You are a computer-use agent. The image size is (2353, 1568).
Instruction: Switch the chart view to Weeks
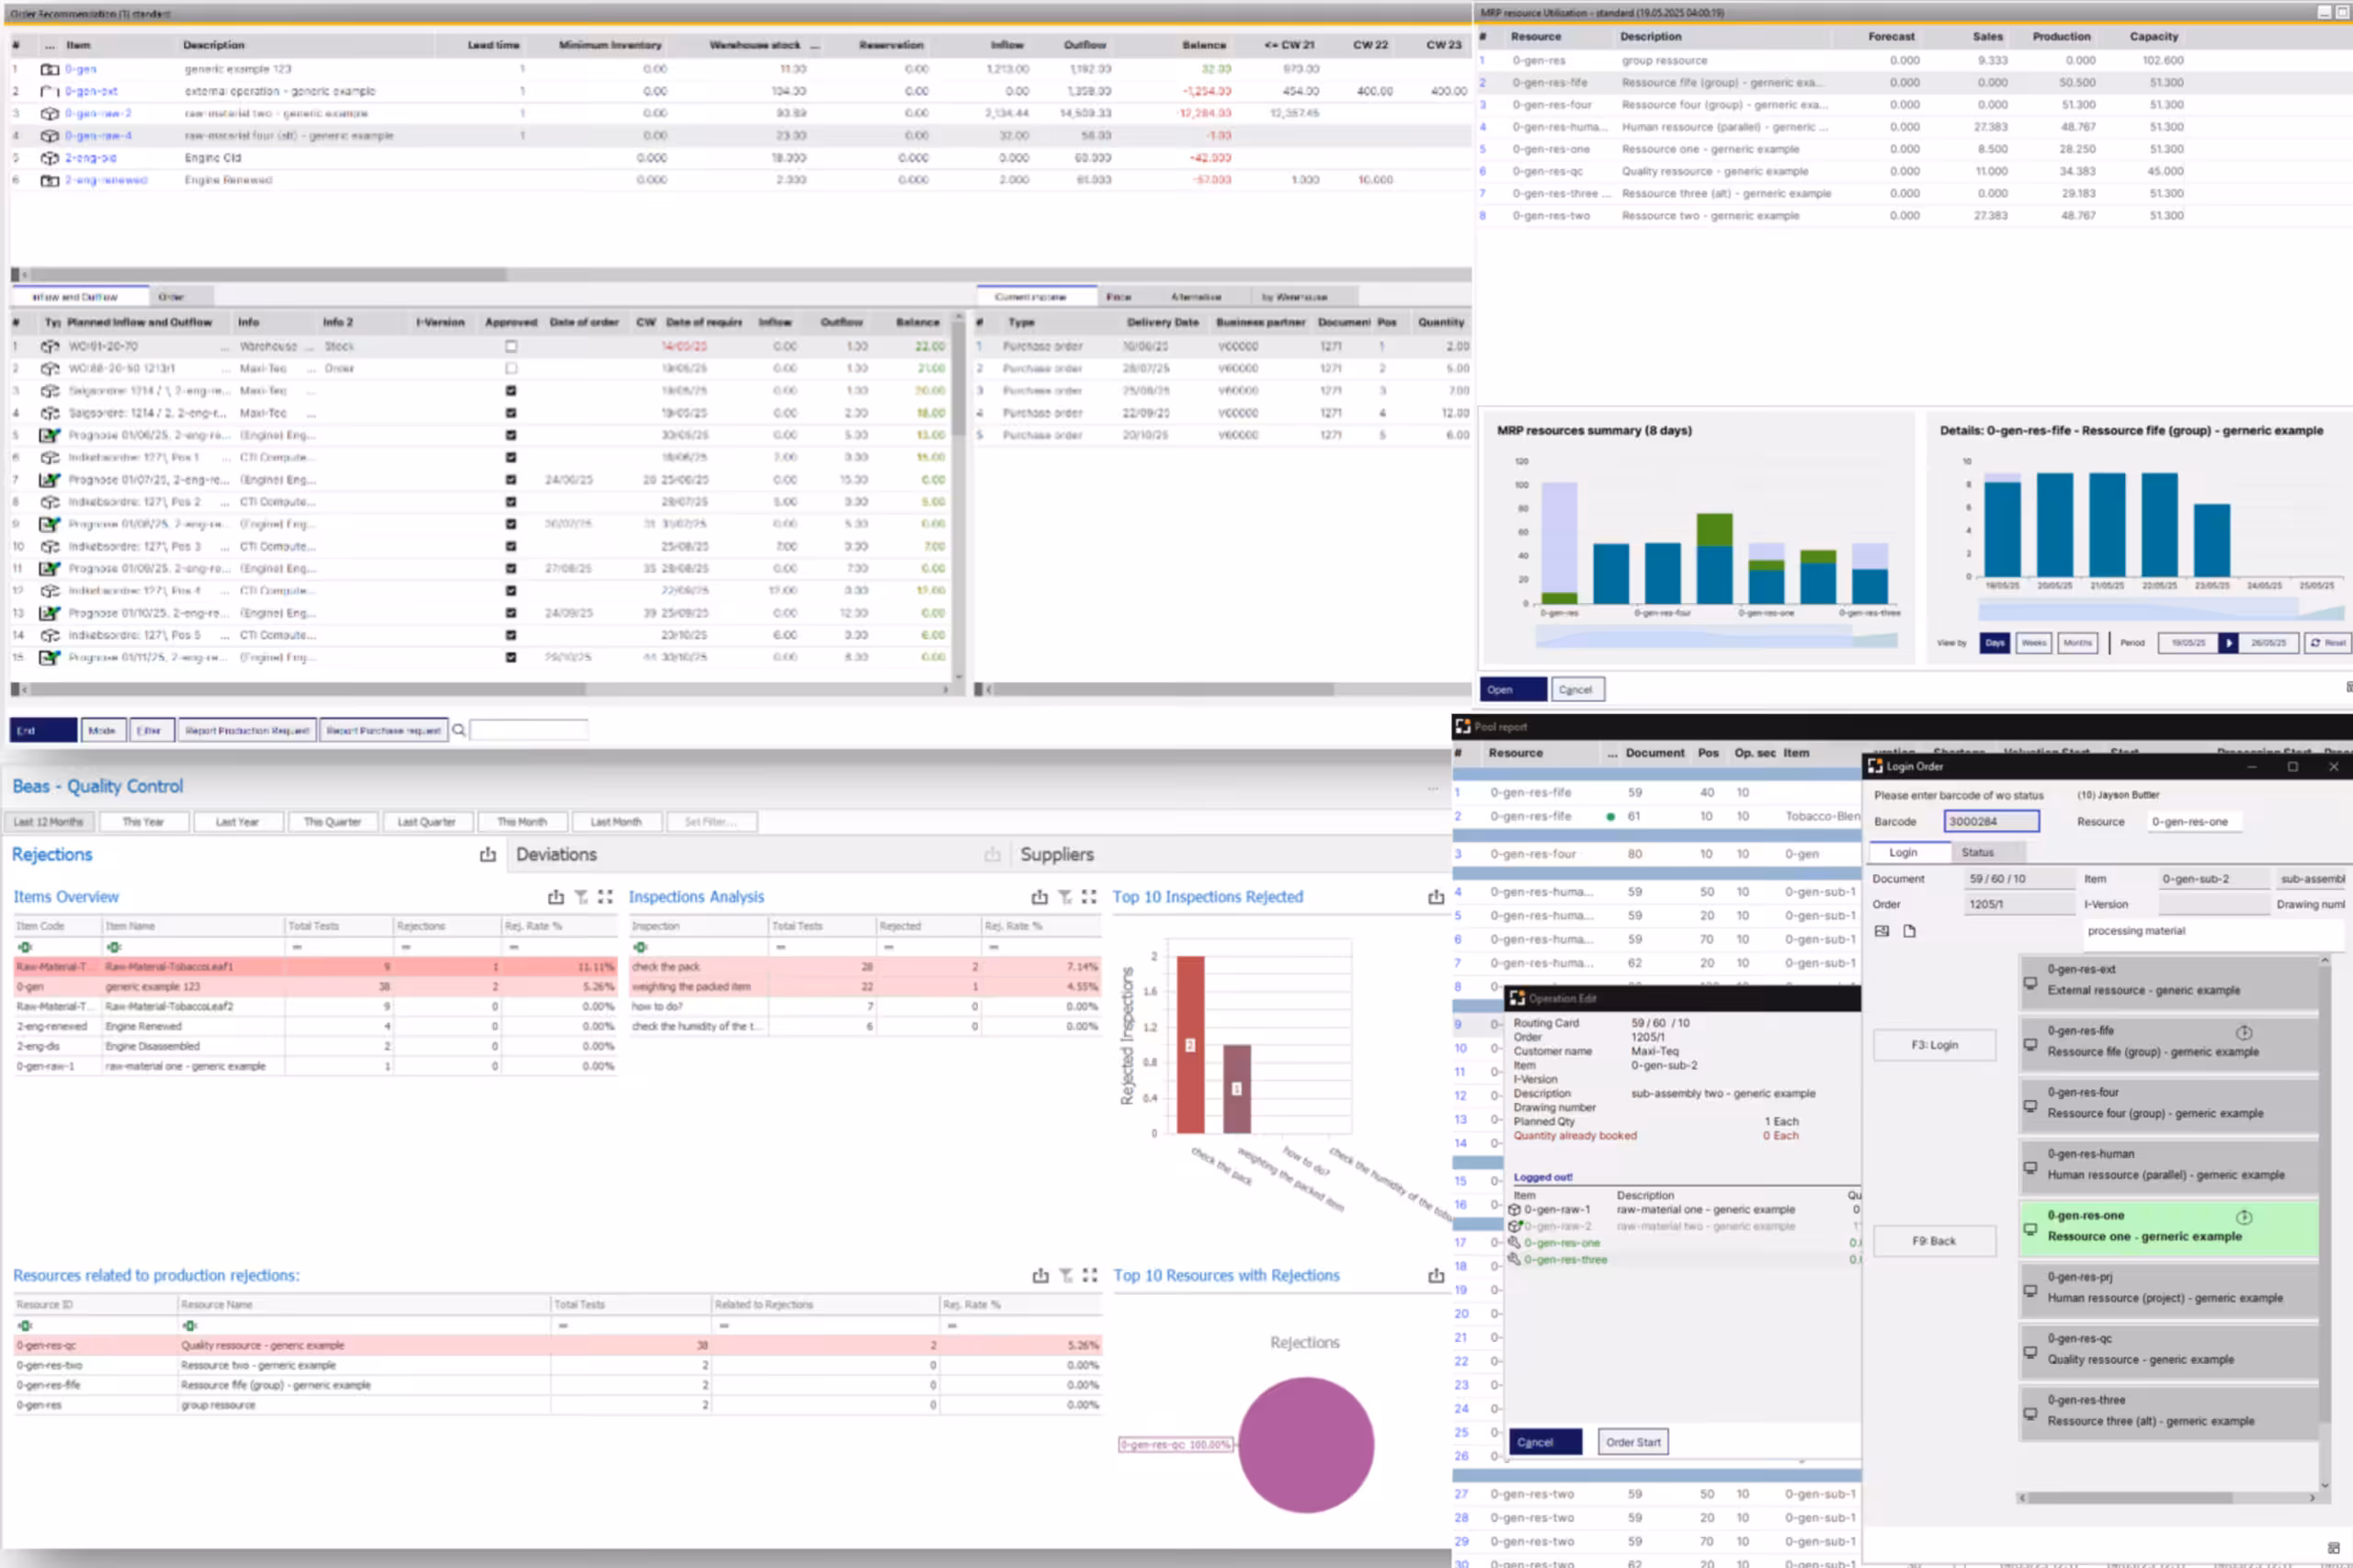(x=2033, y=643)
